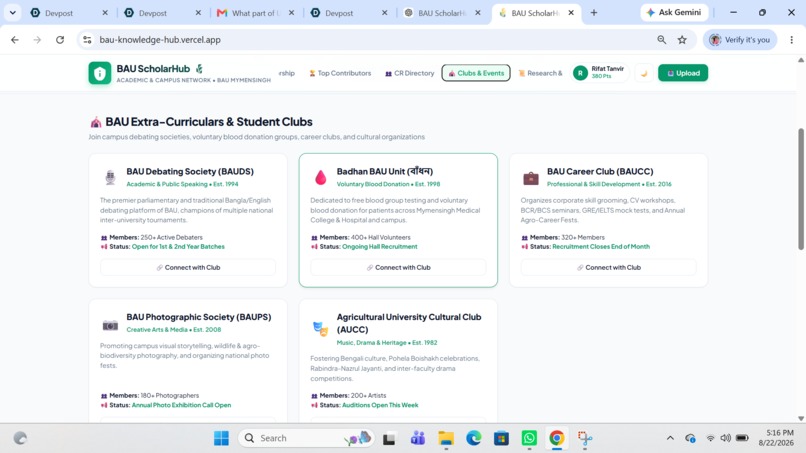Click 'Open for 1st & 2nd Year Batches' status
This screenshot has width=806, height=453.
pos(178,247)
